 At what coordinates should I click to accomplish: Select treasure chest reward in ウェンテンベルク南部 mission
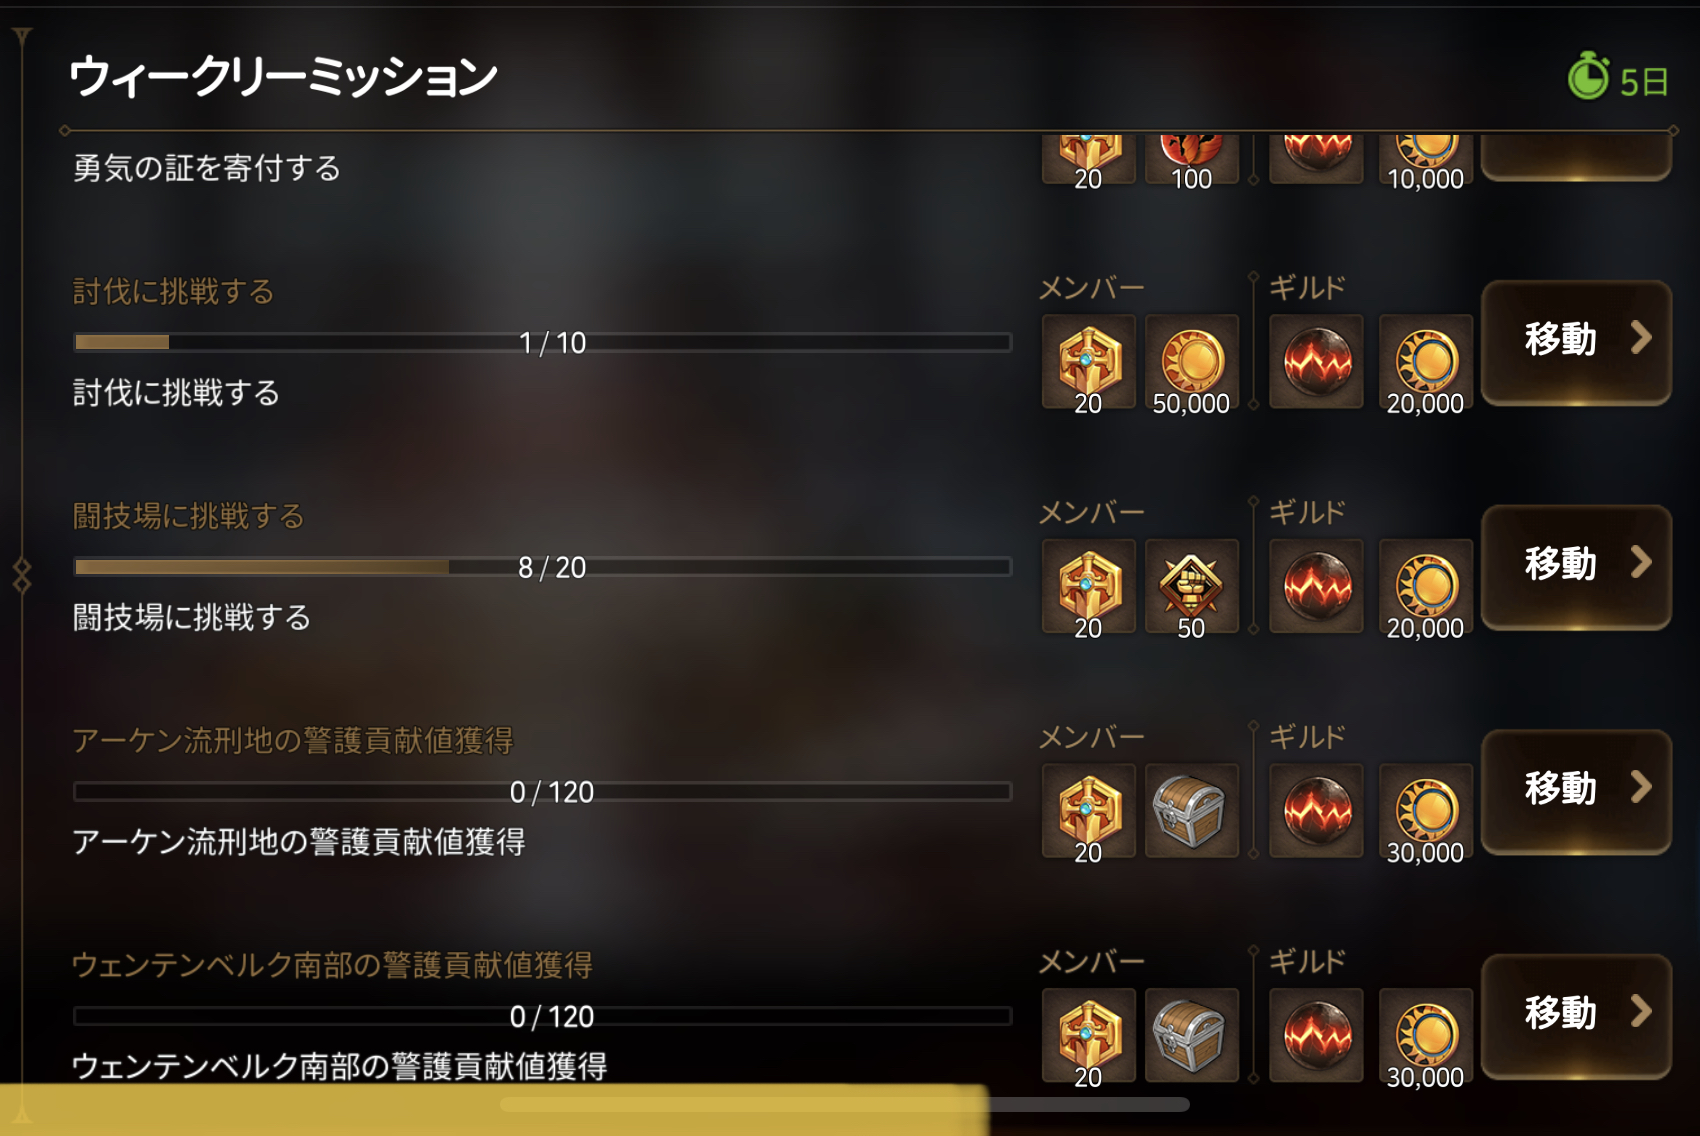(x=1191, y=1035)
